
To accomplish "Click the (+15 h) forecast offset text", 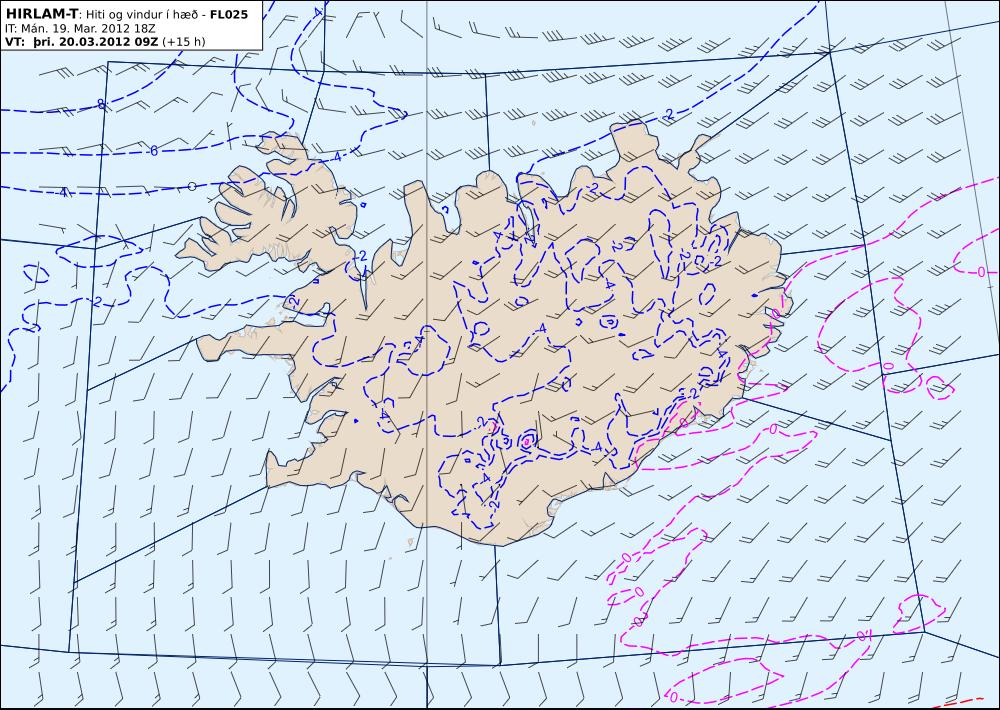I will pyautogui.click(x=184, y=42).
